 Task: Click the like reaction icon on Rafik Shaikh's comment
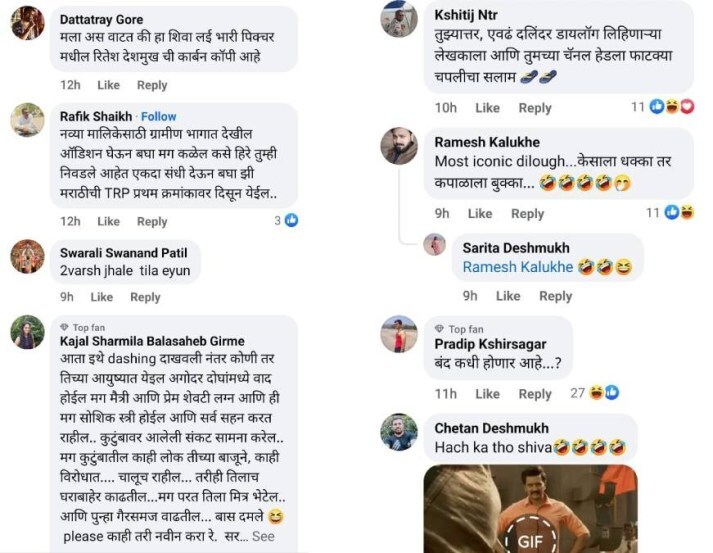click(291, 221)
